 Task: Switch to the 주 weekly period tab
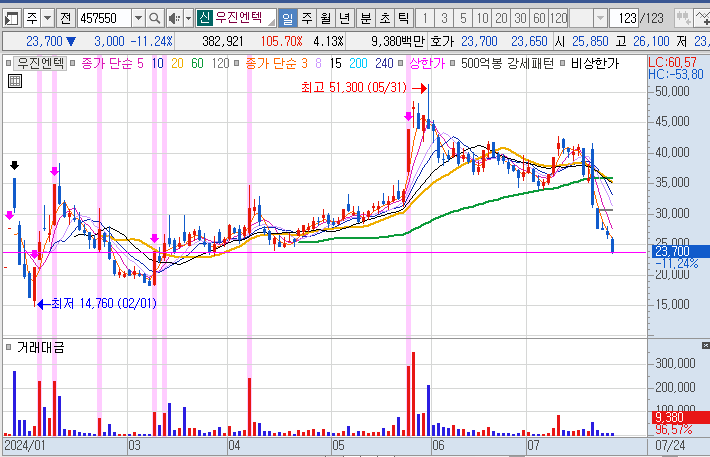point(307,19)
